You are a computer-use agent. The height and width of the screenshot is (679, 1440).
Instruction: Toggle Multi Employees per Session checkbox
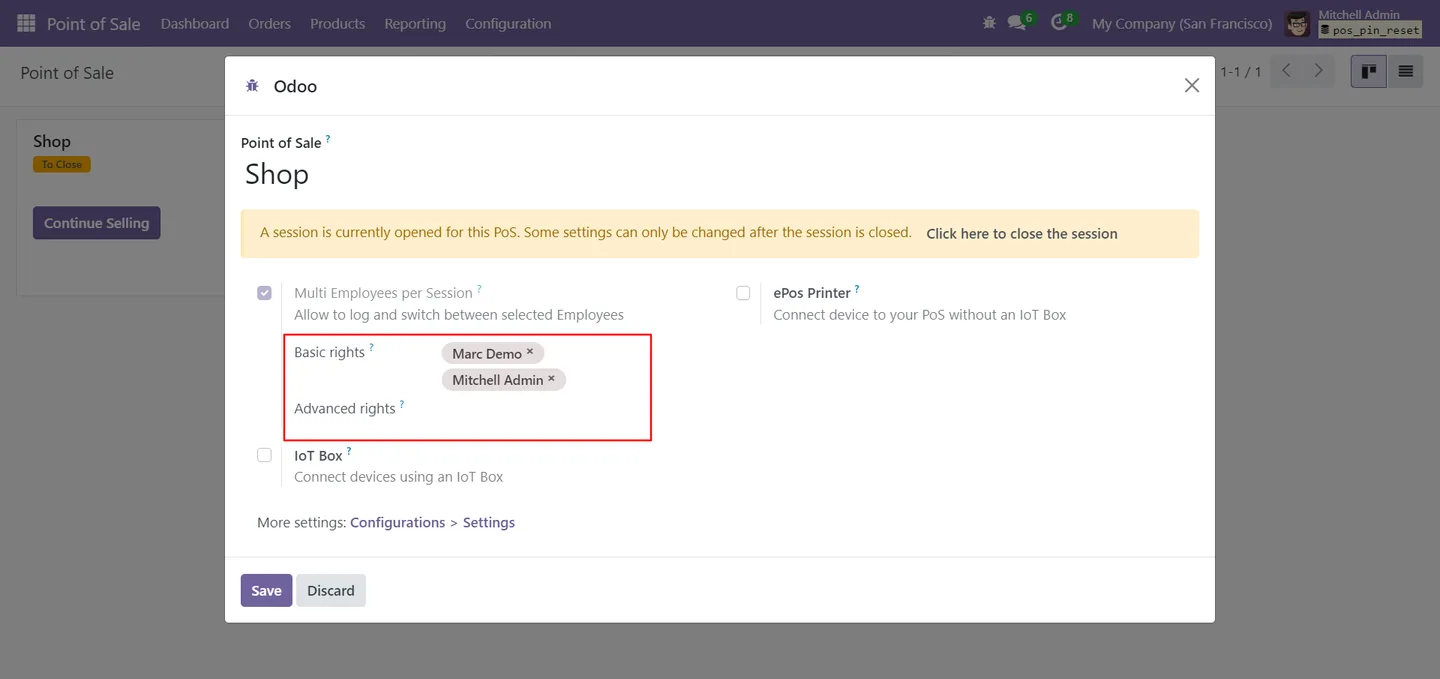[264, 293]
